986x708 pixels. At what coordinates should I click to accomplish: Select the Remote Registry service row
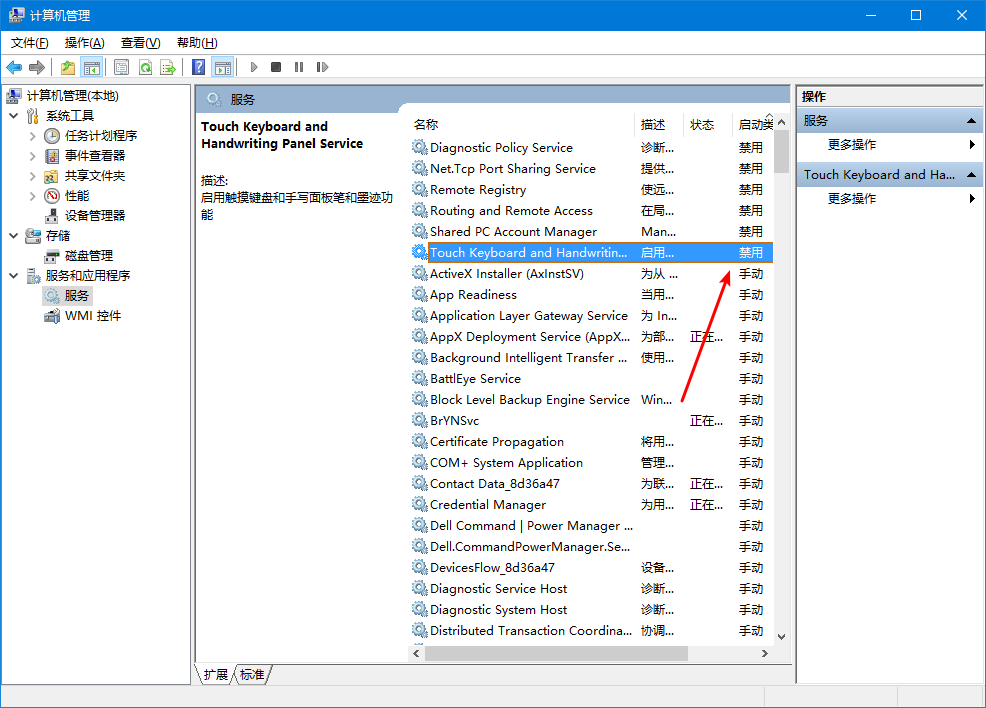(478, 190)
